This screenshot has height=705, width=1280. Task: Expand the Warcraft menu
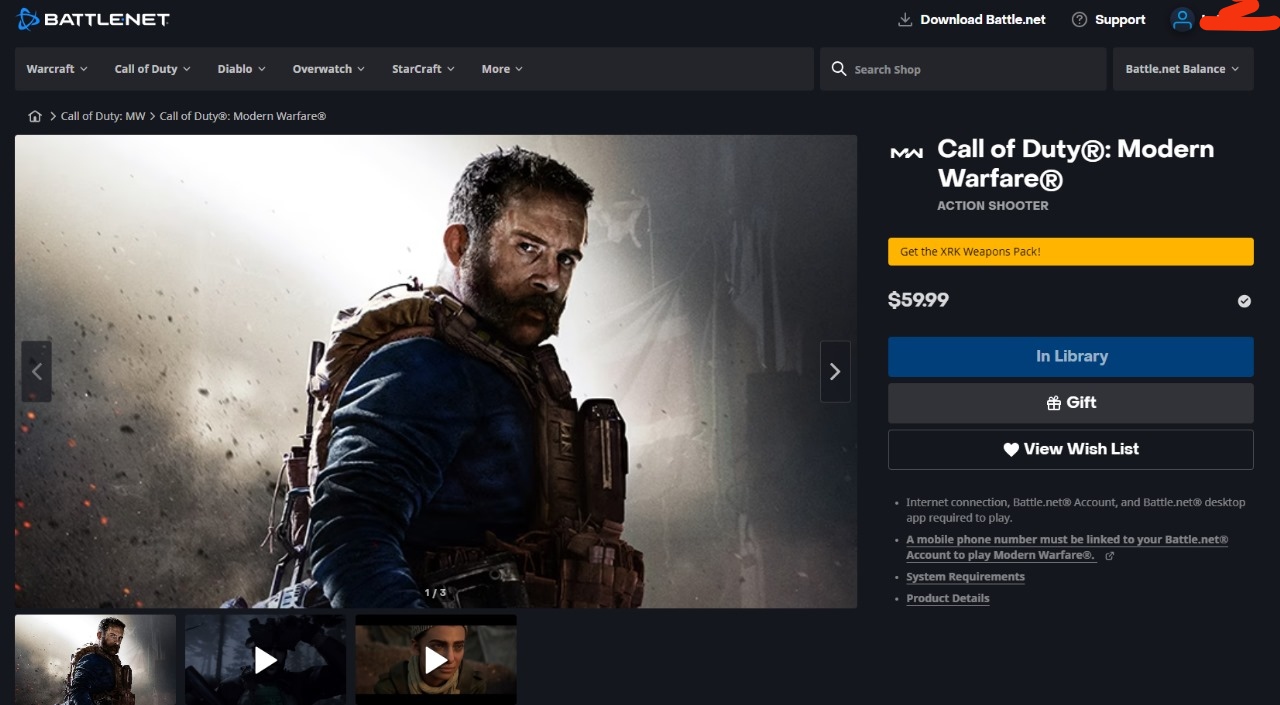coord(57,69)
